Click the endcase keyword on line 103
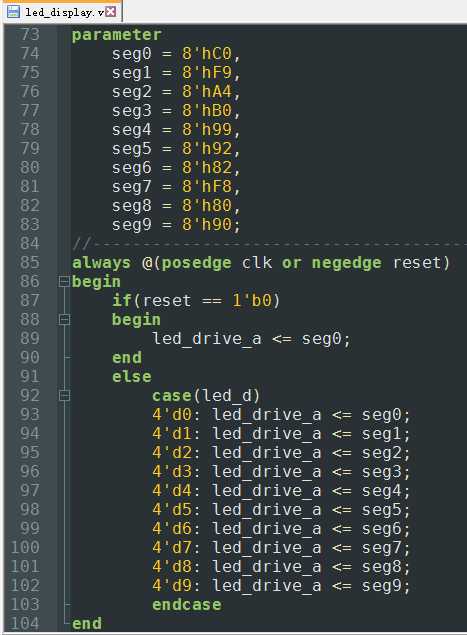This screenshot has width=467, height=635. 187,605
